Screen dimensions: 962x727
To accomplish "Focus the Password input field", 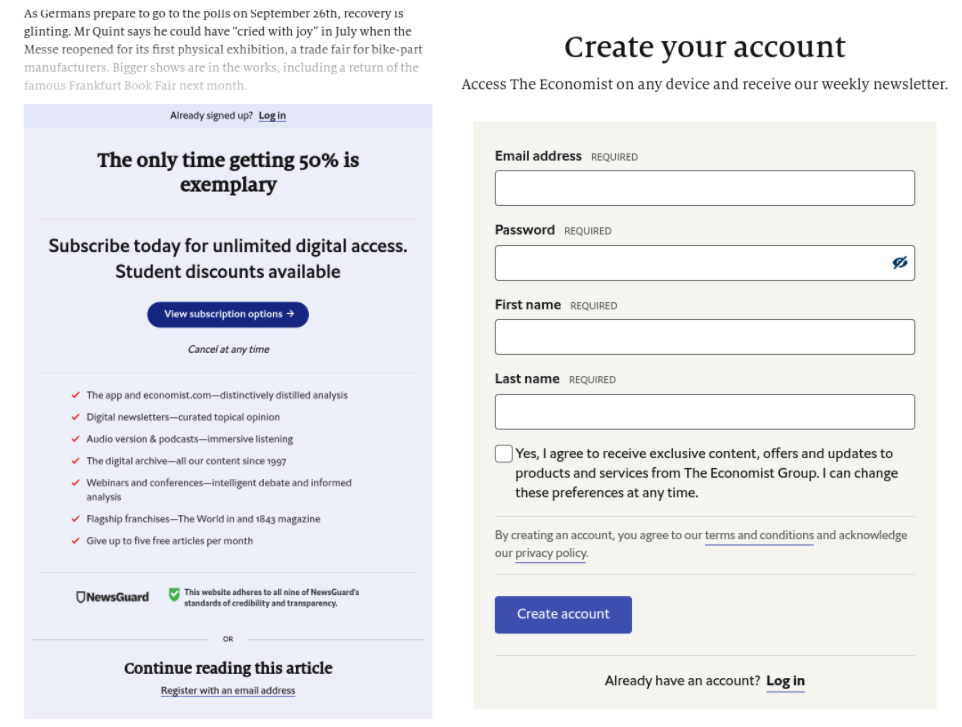I will tap(704, 263).
